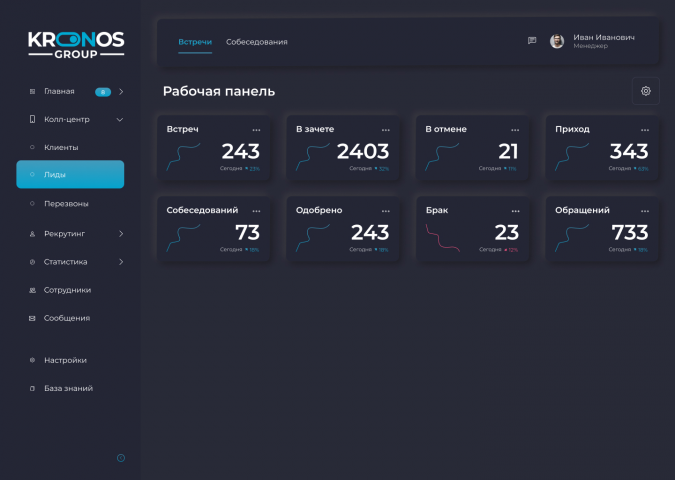Click the value 343 on Приход card
The height and width of the screenshot is (480, 675).
click(629, 151)
